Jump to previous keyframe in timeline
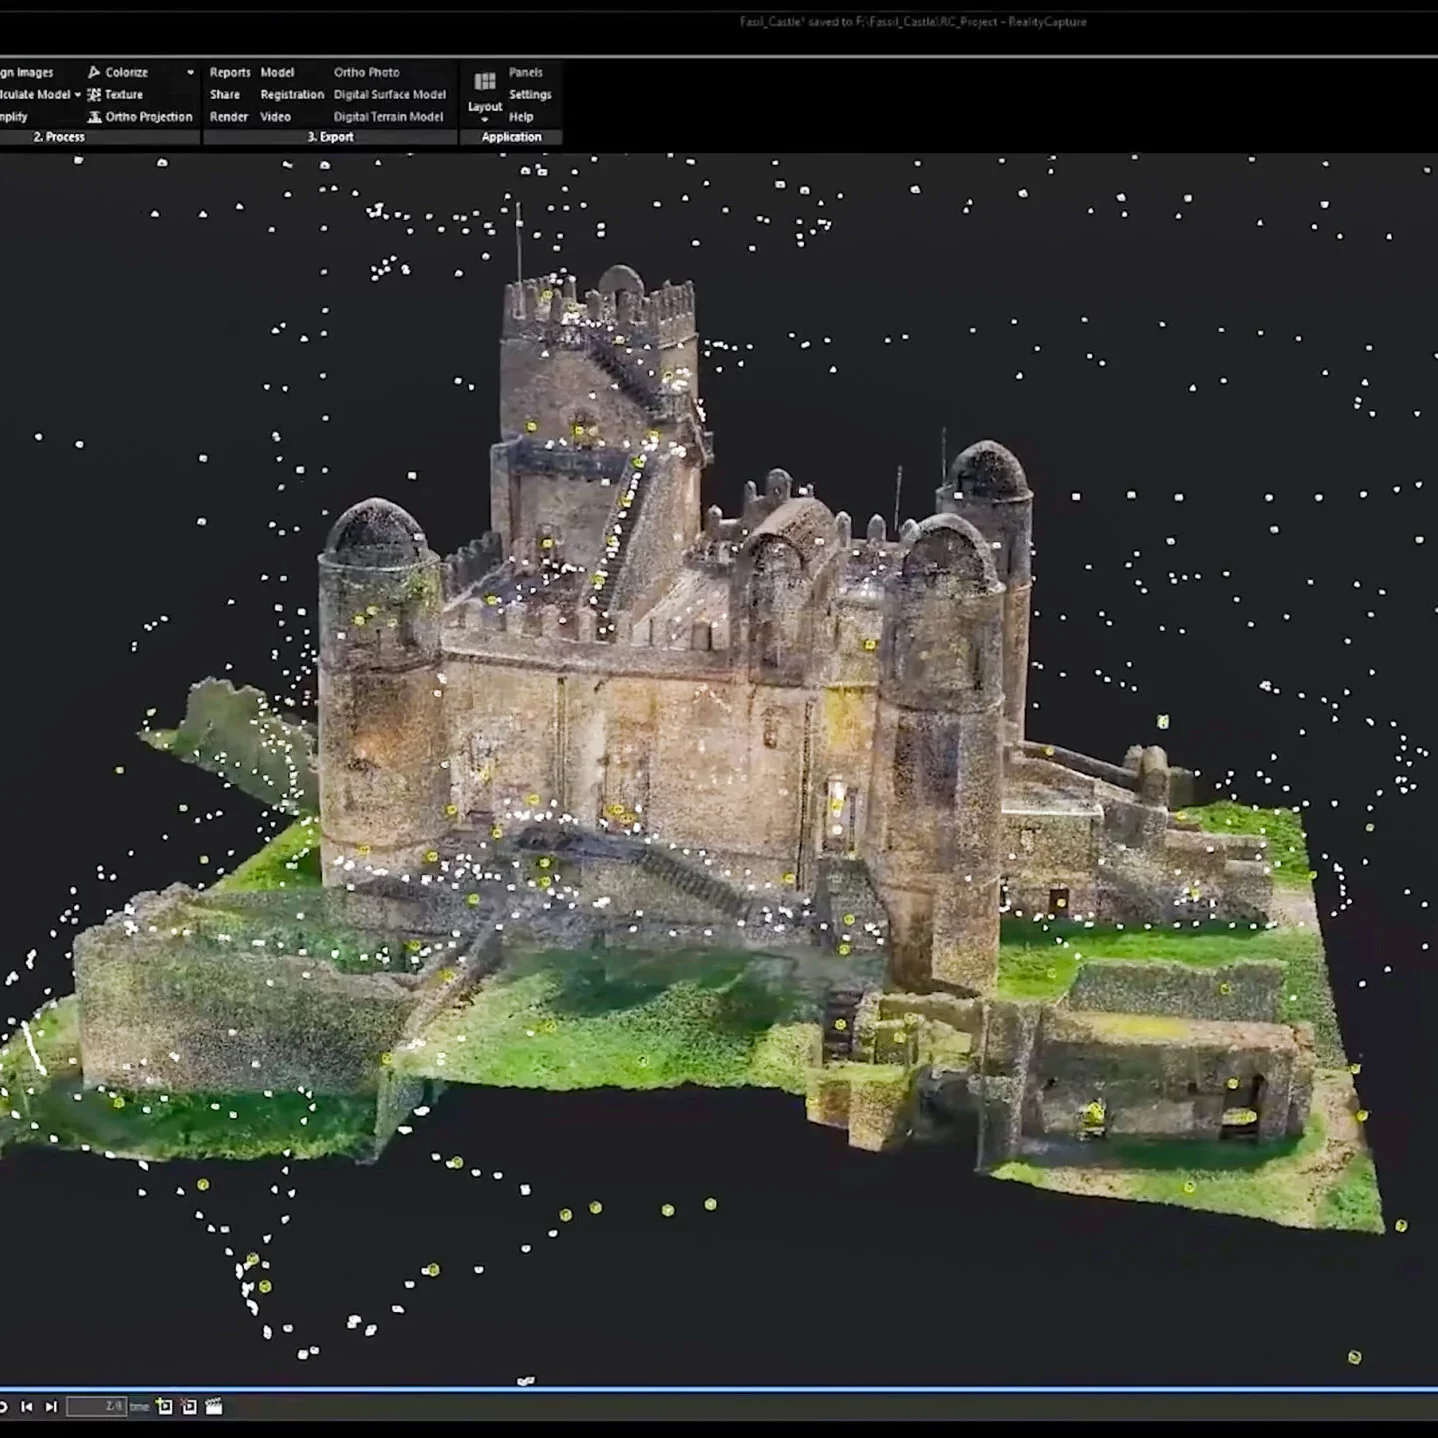This screenshot has width=1438, height=1438. (x=27, y=1406)
